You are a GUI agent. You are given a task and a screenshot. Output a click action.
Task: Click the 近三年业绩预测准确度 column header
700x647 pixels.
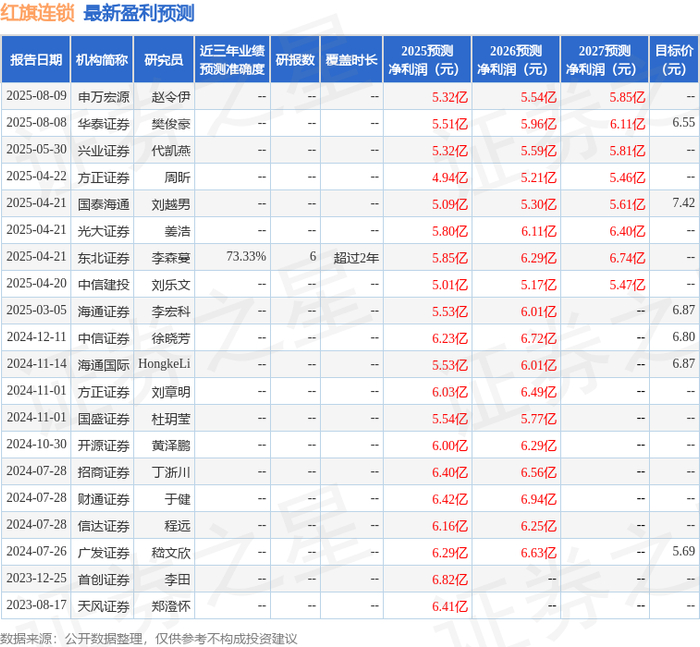pos(232,60)
